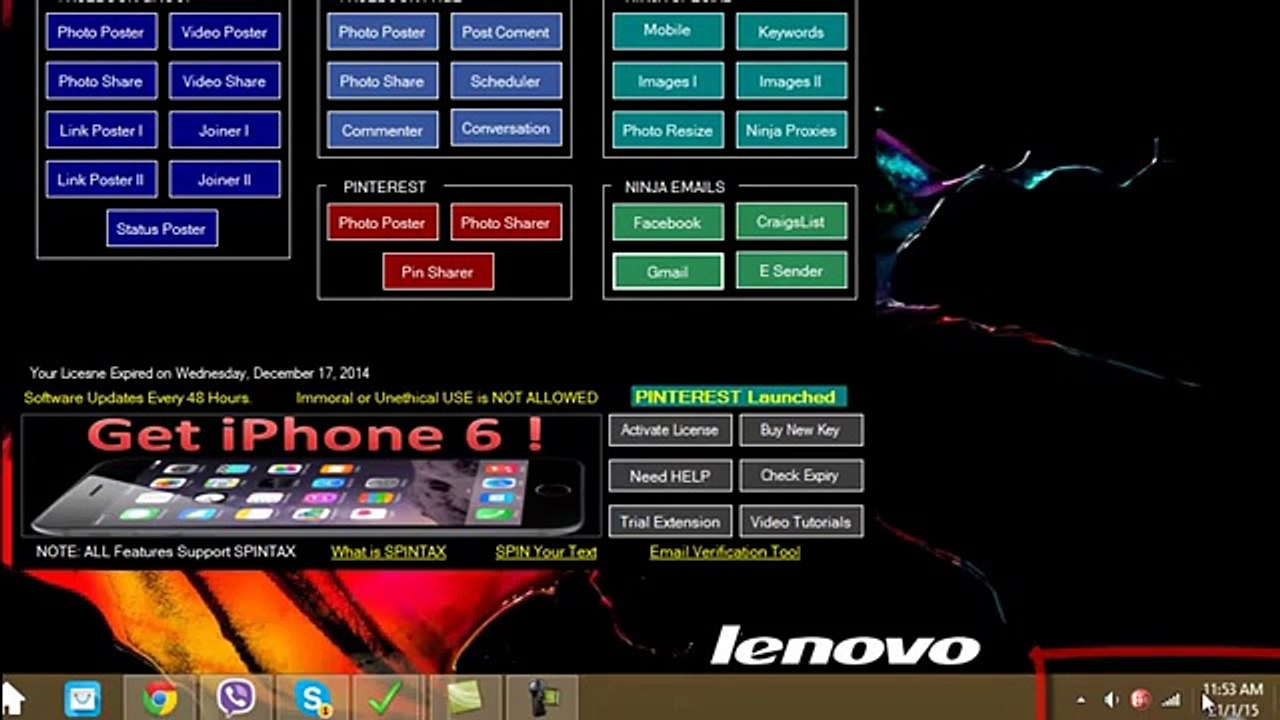Open the Photo Poster button beside Post Coment
The width and height of the screenshot is (1280, 720).
click(382, 32)
